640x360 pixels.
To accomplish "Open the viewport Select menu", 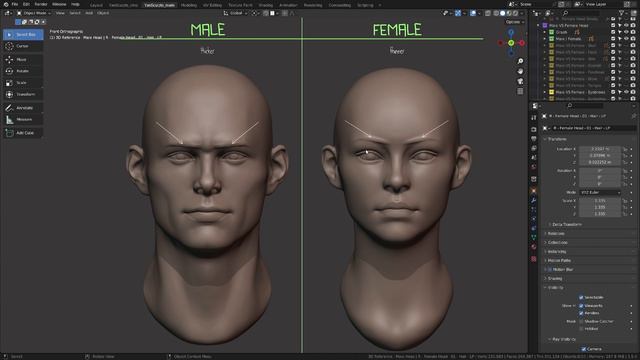I will pyautogui.click(x=75, y=13).
